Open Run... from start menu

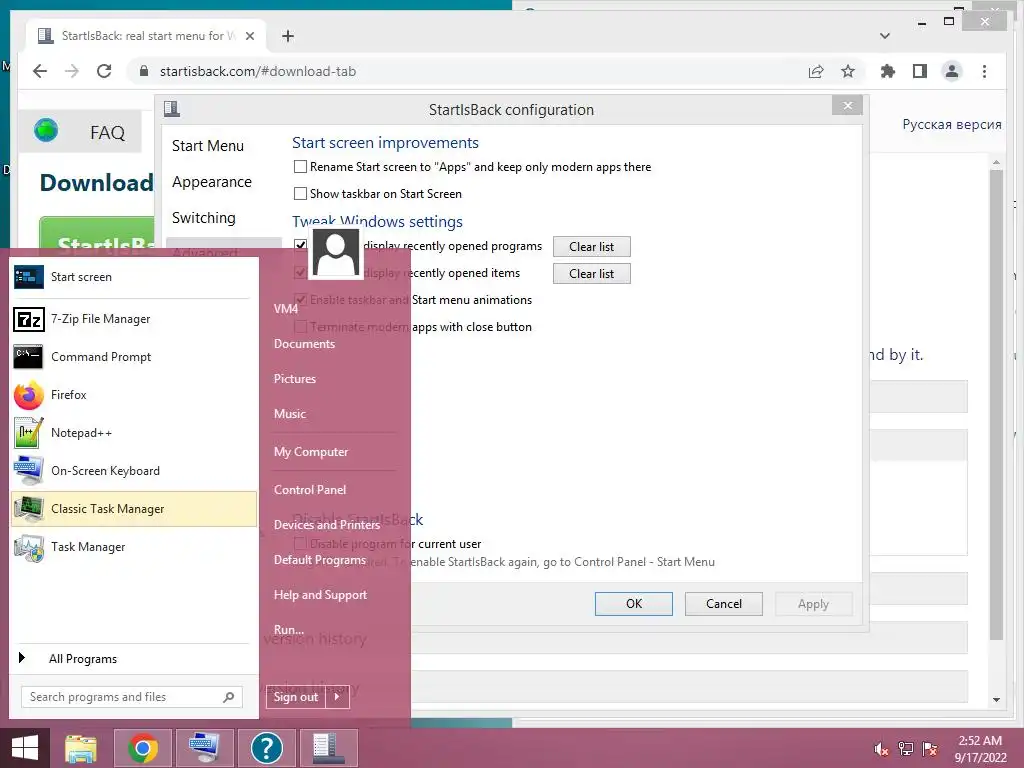[x=289, y=630]
